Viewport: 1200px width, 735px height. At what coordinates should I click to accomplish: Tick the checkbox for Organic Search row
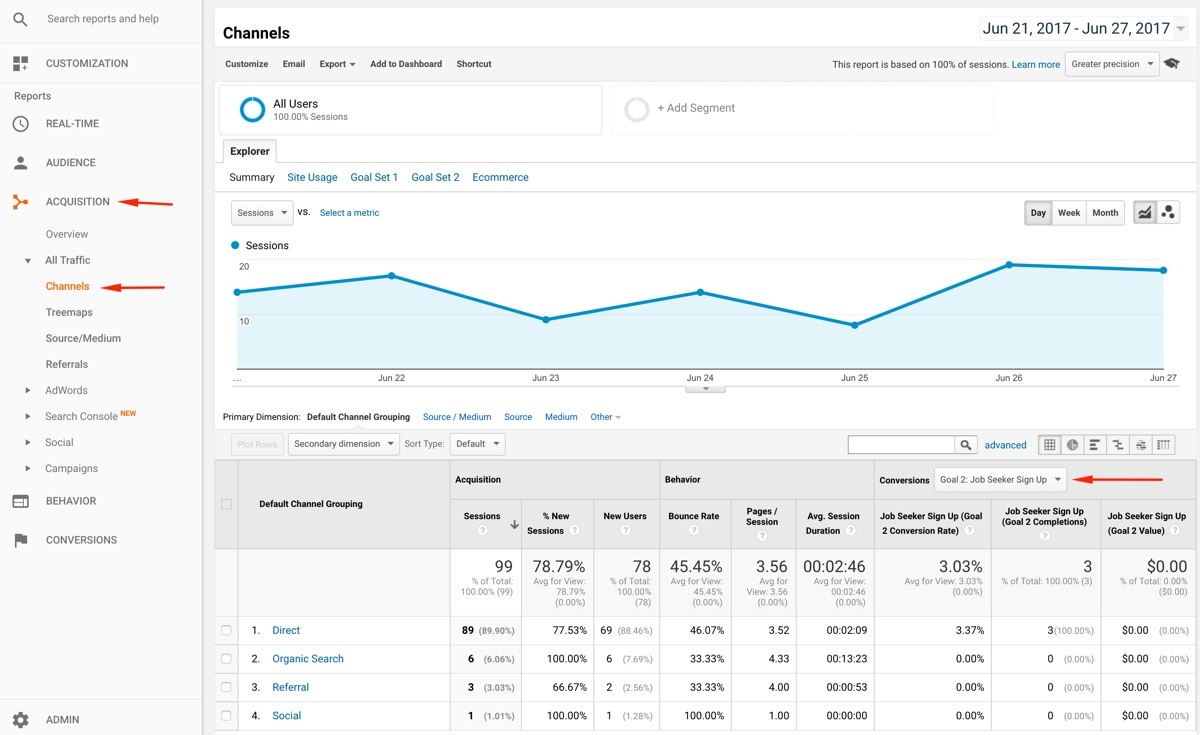click(226, 659)
